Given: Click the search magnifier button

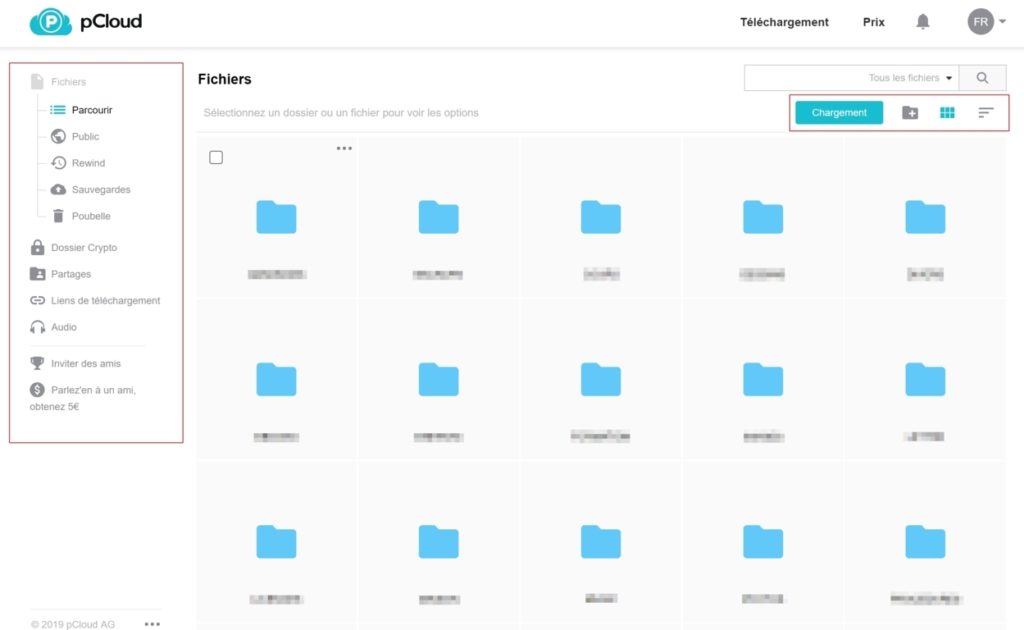Looking at the screenshot, I should coord(982,78).
